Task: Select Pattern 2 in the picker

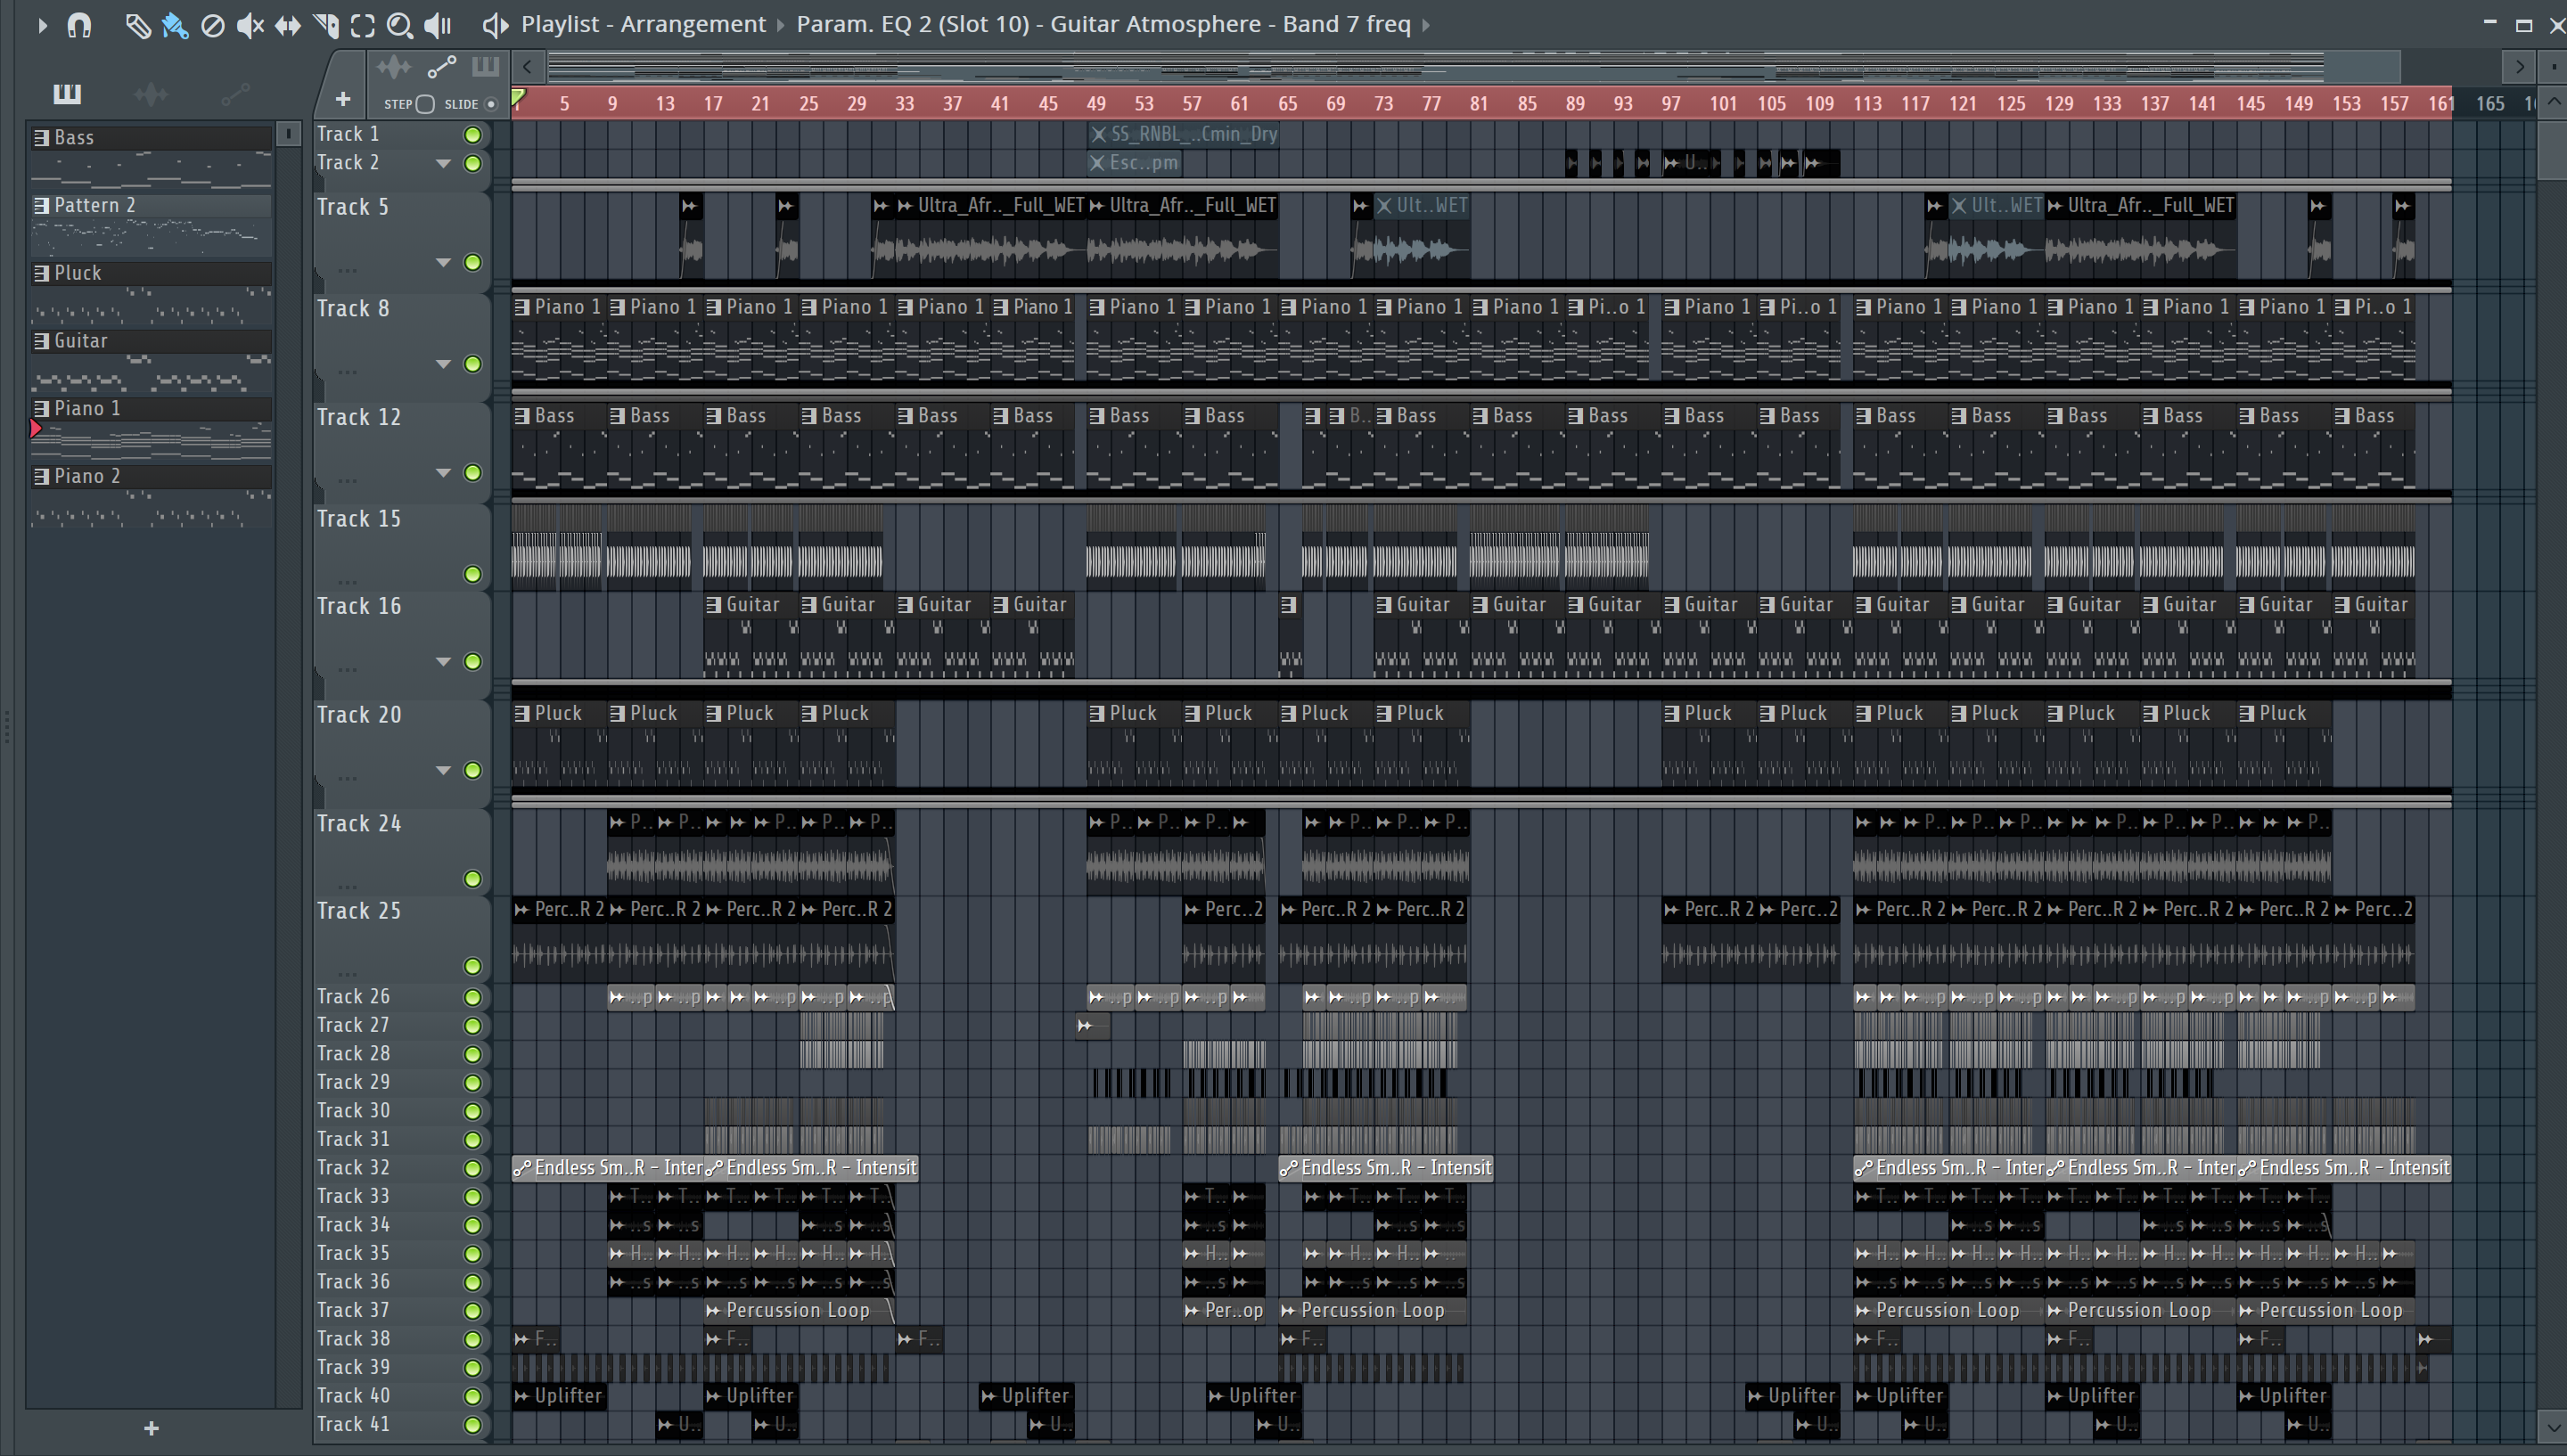Action: [151, 205]
